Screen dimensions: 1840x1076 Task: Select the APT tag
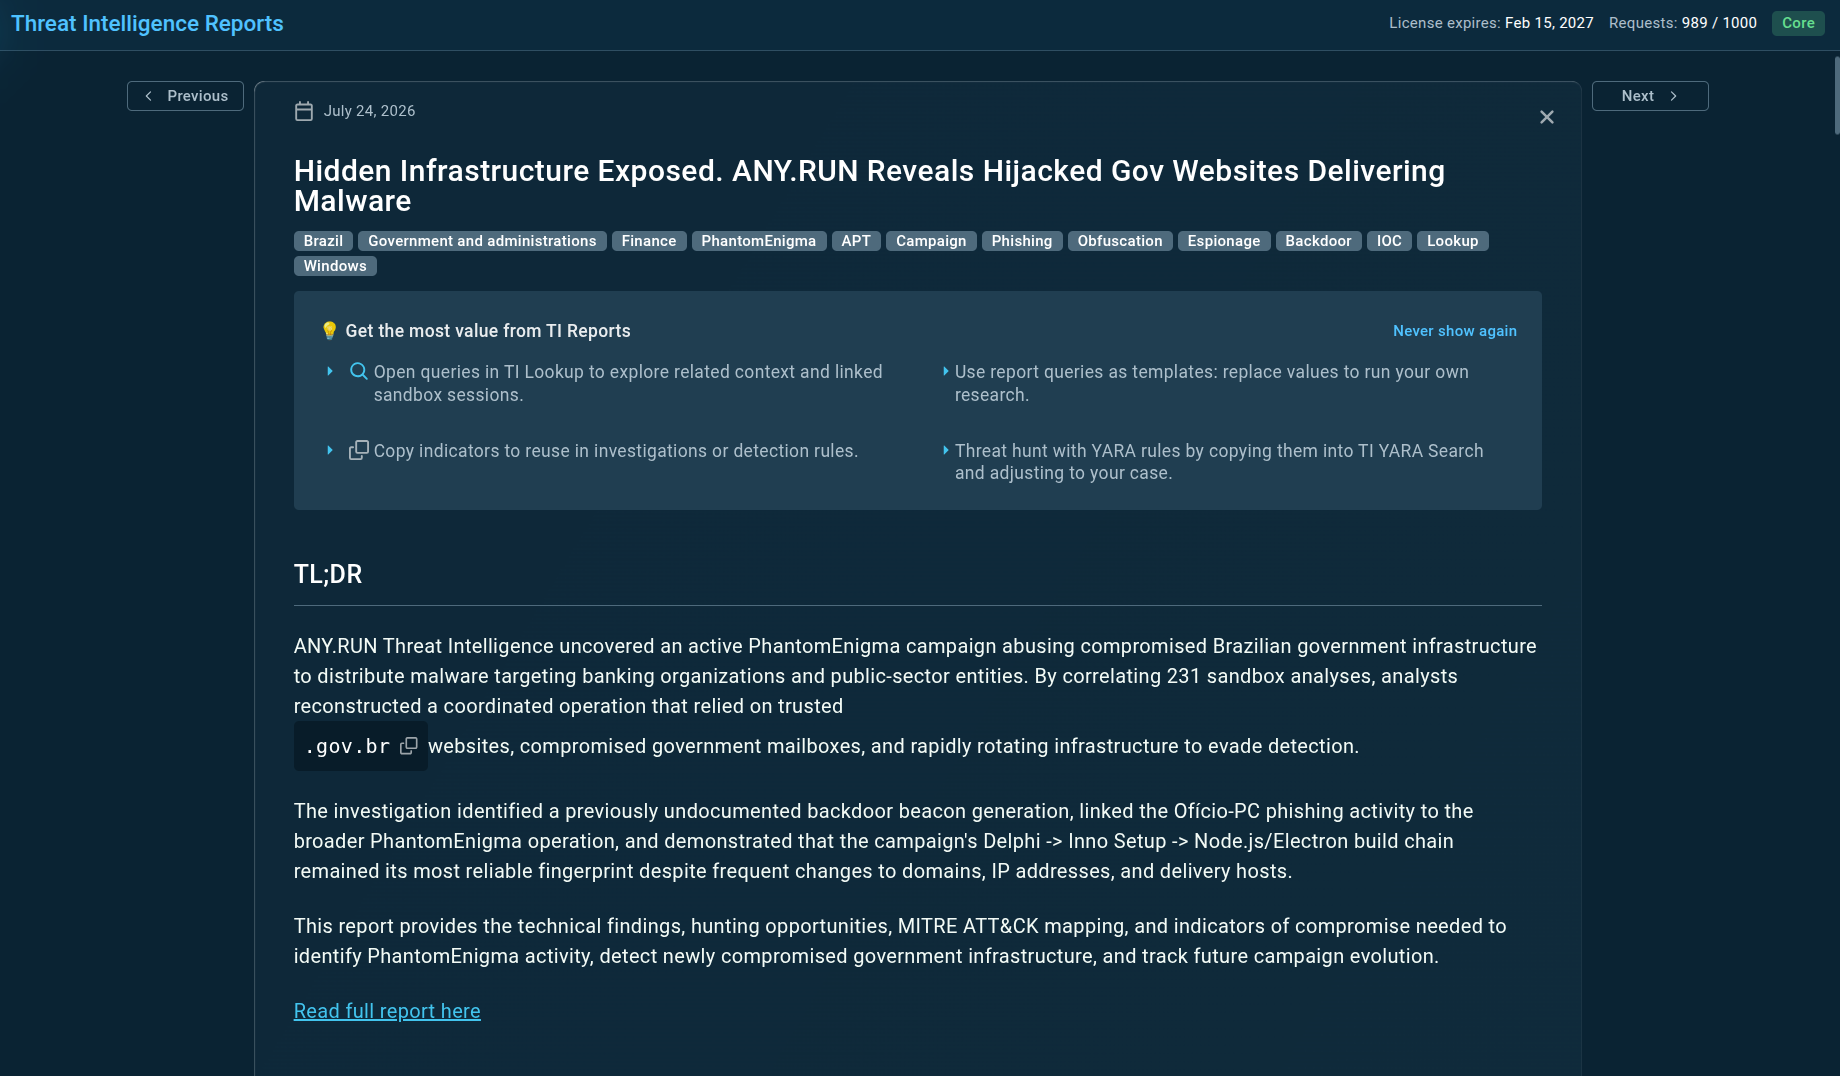[856, 241]
